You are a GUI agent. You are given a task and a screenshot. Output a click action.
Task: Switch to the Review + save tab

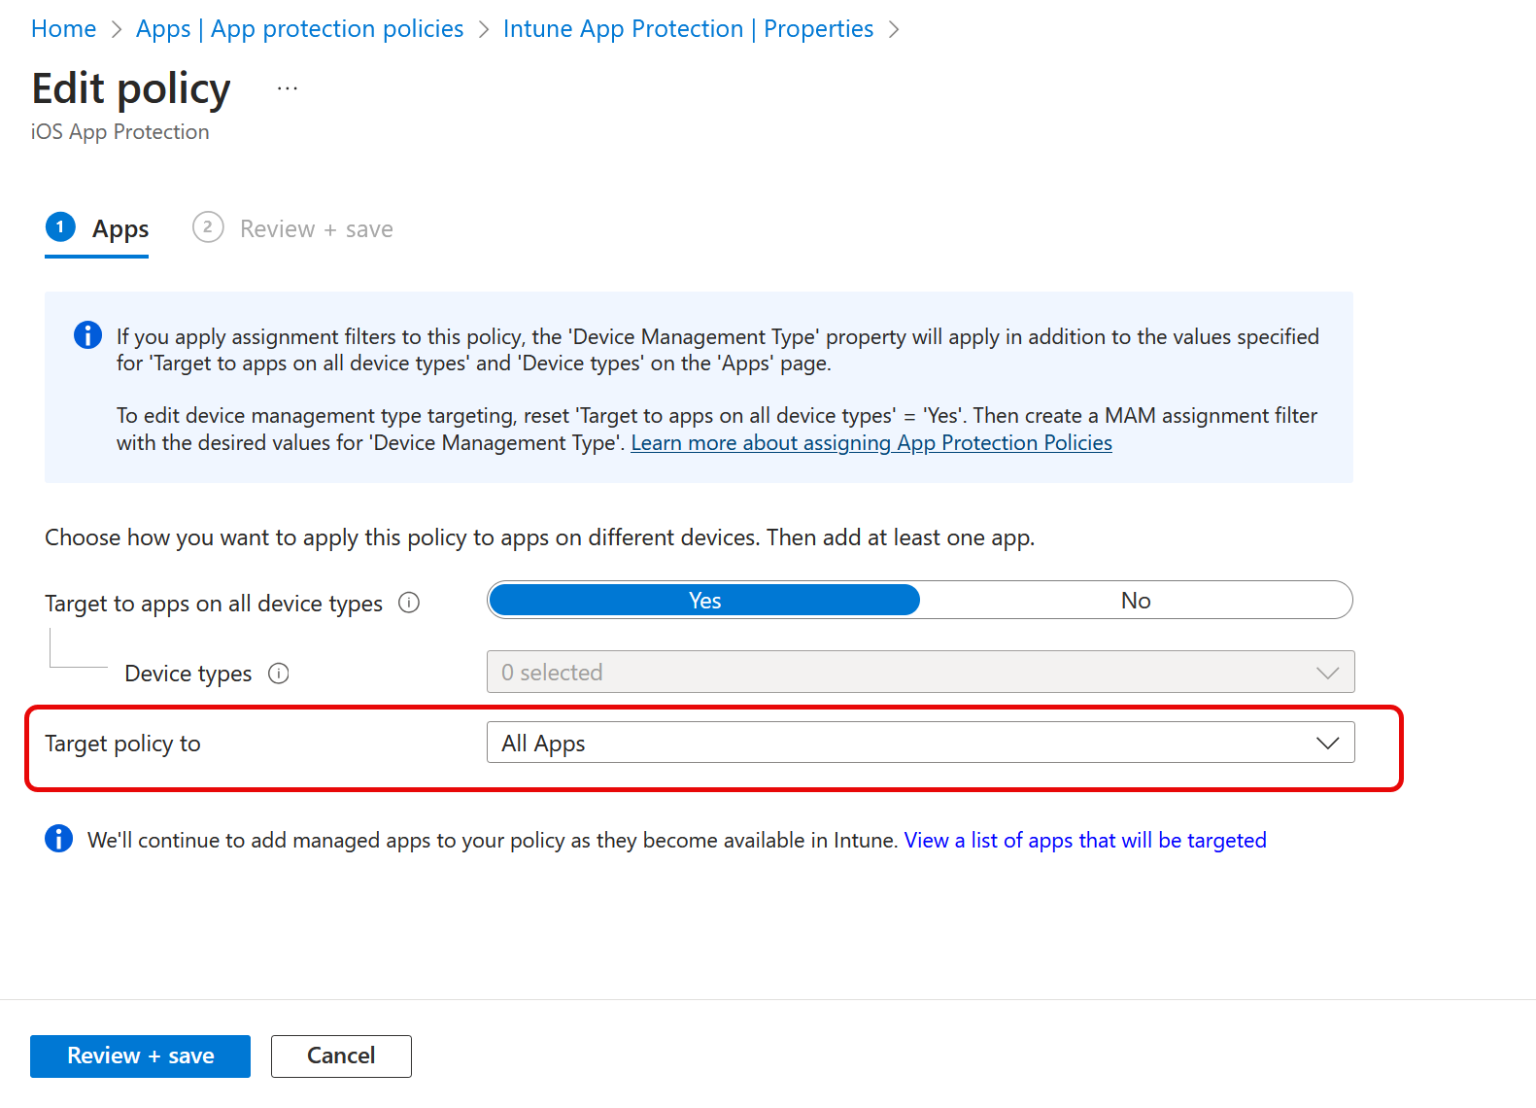[x=293, y=229]
